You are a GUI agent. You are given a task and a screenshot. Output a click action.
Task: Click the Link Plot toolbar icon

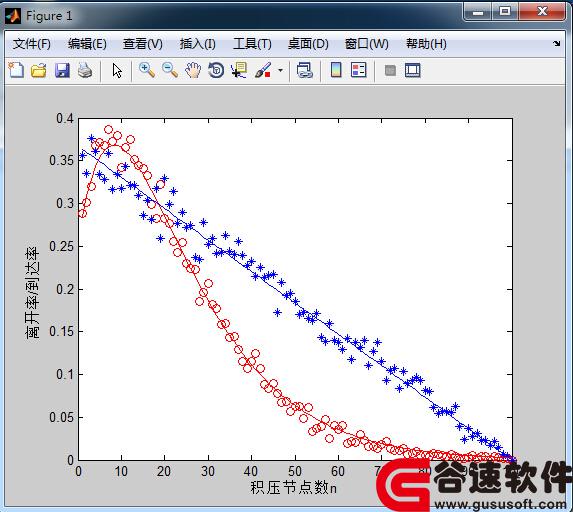pos(304,70)
